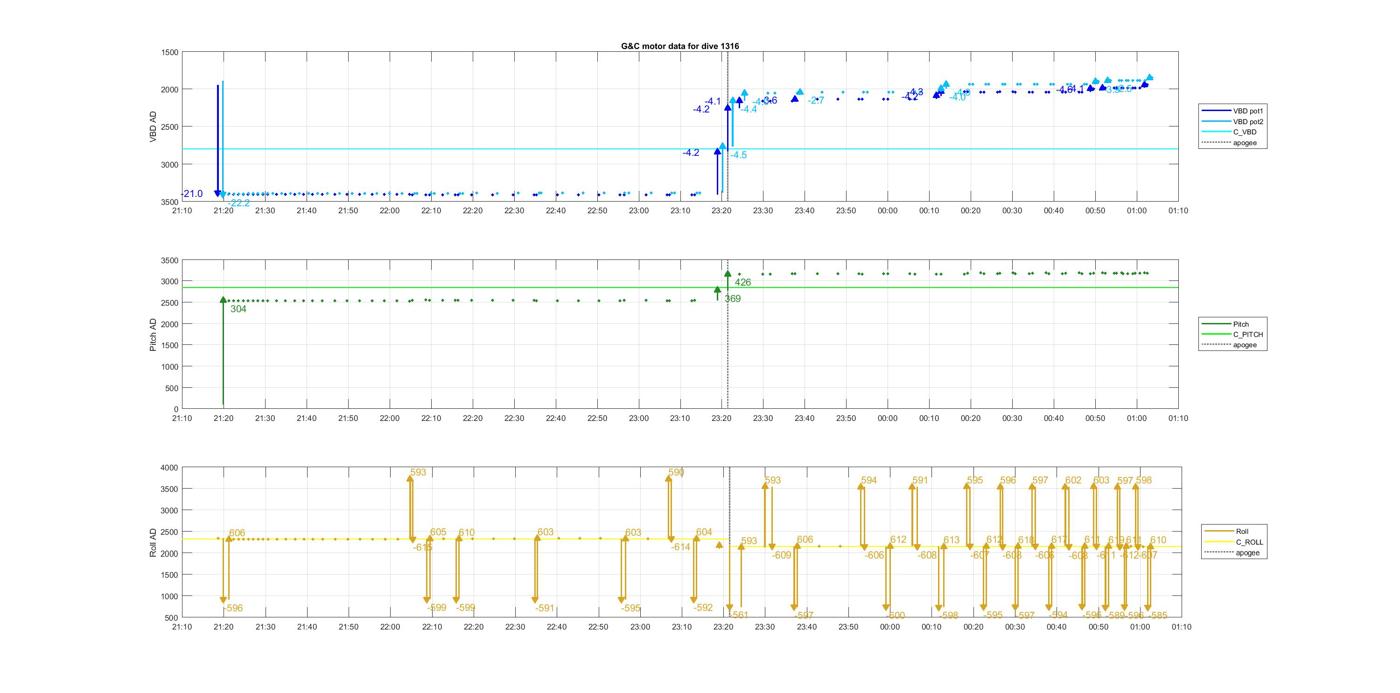Click the title 'G&C motor data for dive 1316'

[x=680, y=46]
